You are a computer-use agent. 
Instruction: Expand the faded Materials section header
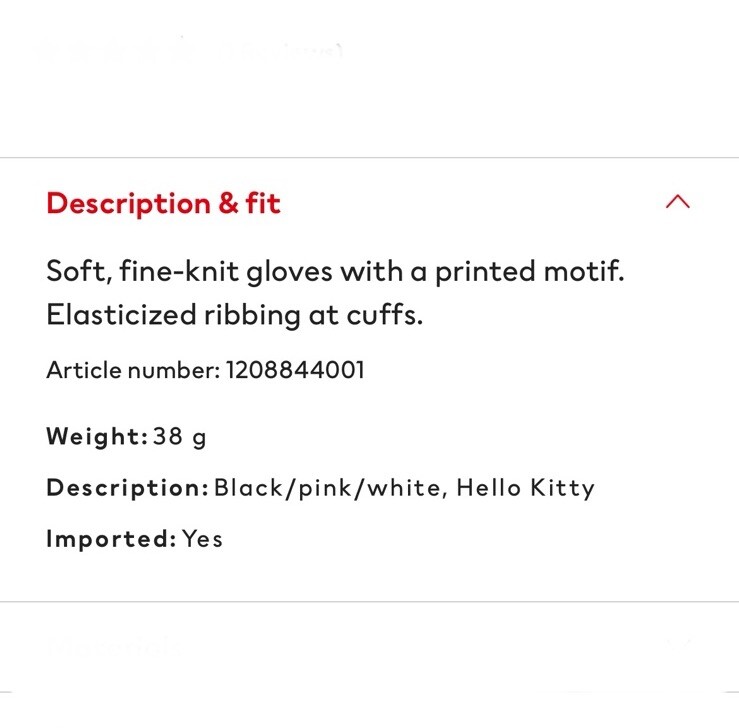[115, 646]
